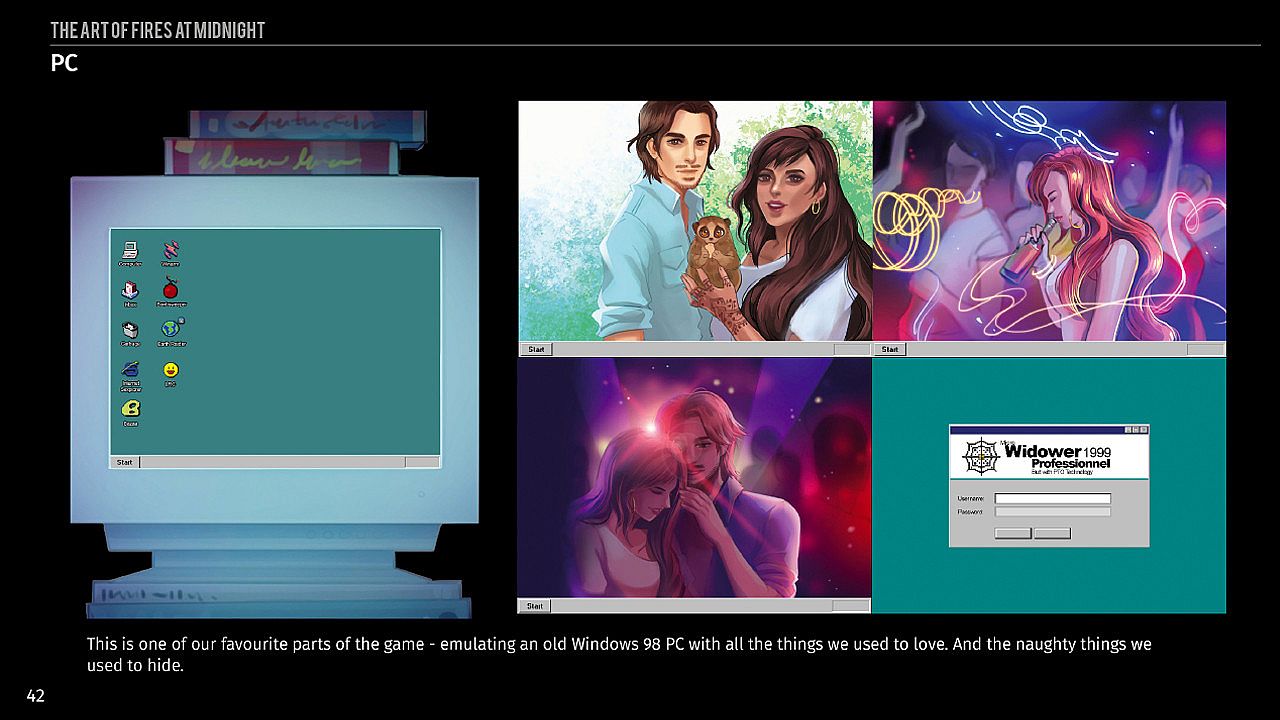The width and height of the screenshot is (1280, 720).
Task: Select the couple holding a slow loris artwork
Action: [x=695, y=221]
